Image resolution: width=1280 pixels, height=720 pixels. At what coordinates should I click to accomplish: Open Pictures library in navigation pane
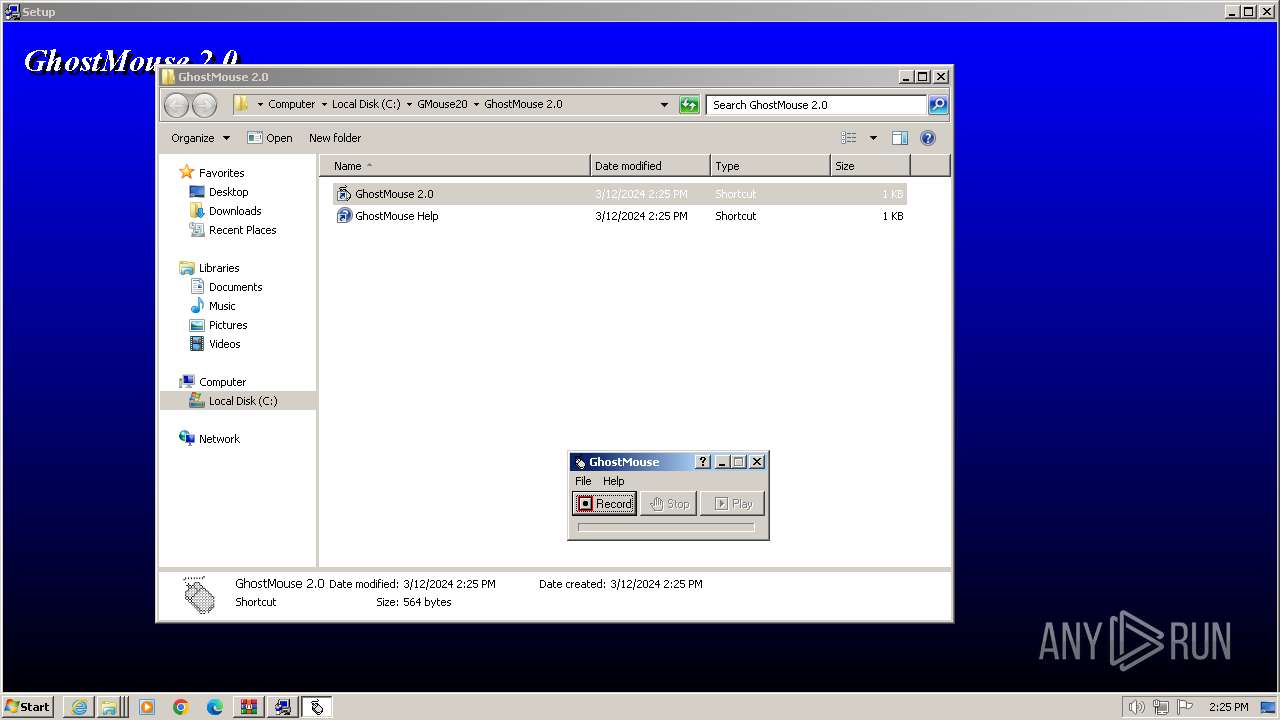pyautogui.click(x=228, y=325)
